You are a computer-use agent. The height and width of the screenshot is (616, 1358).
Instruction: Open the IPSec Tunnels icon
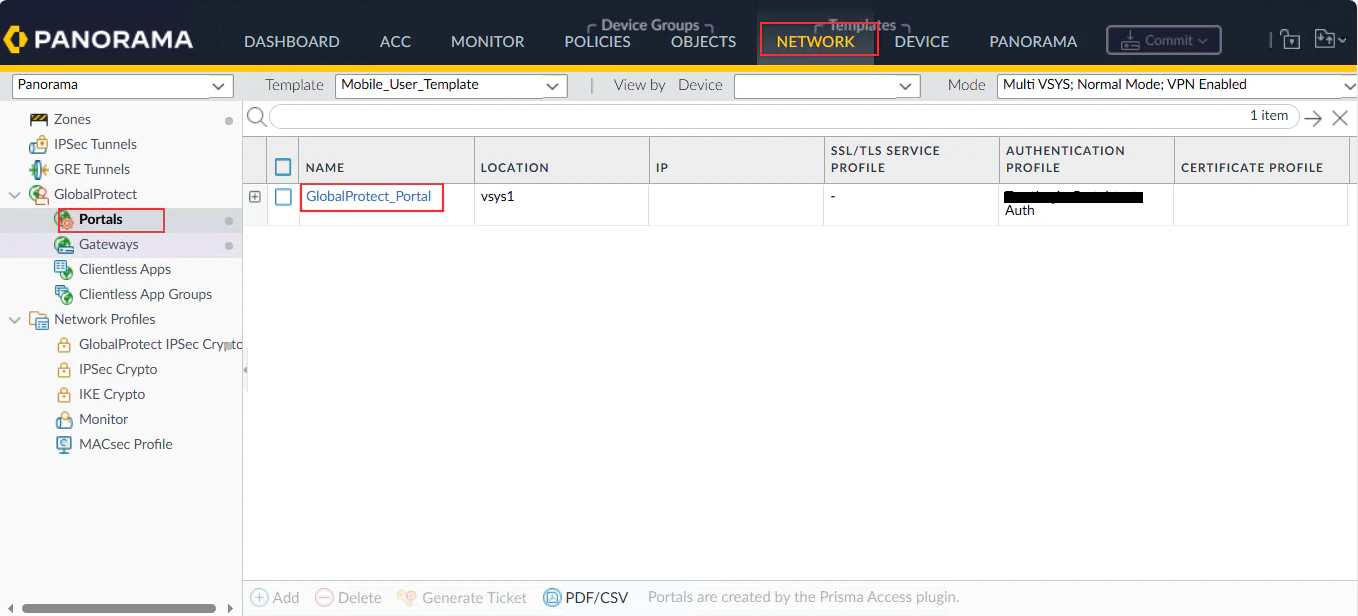tap(39, 144)
